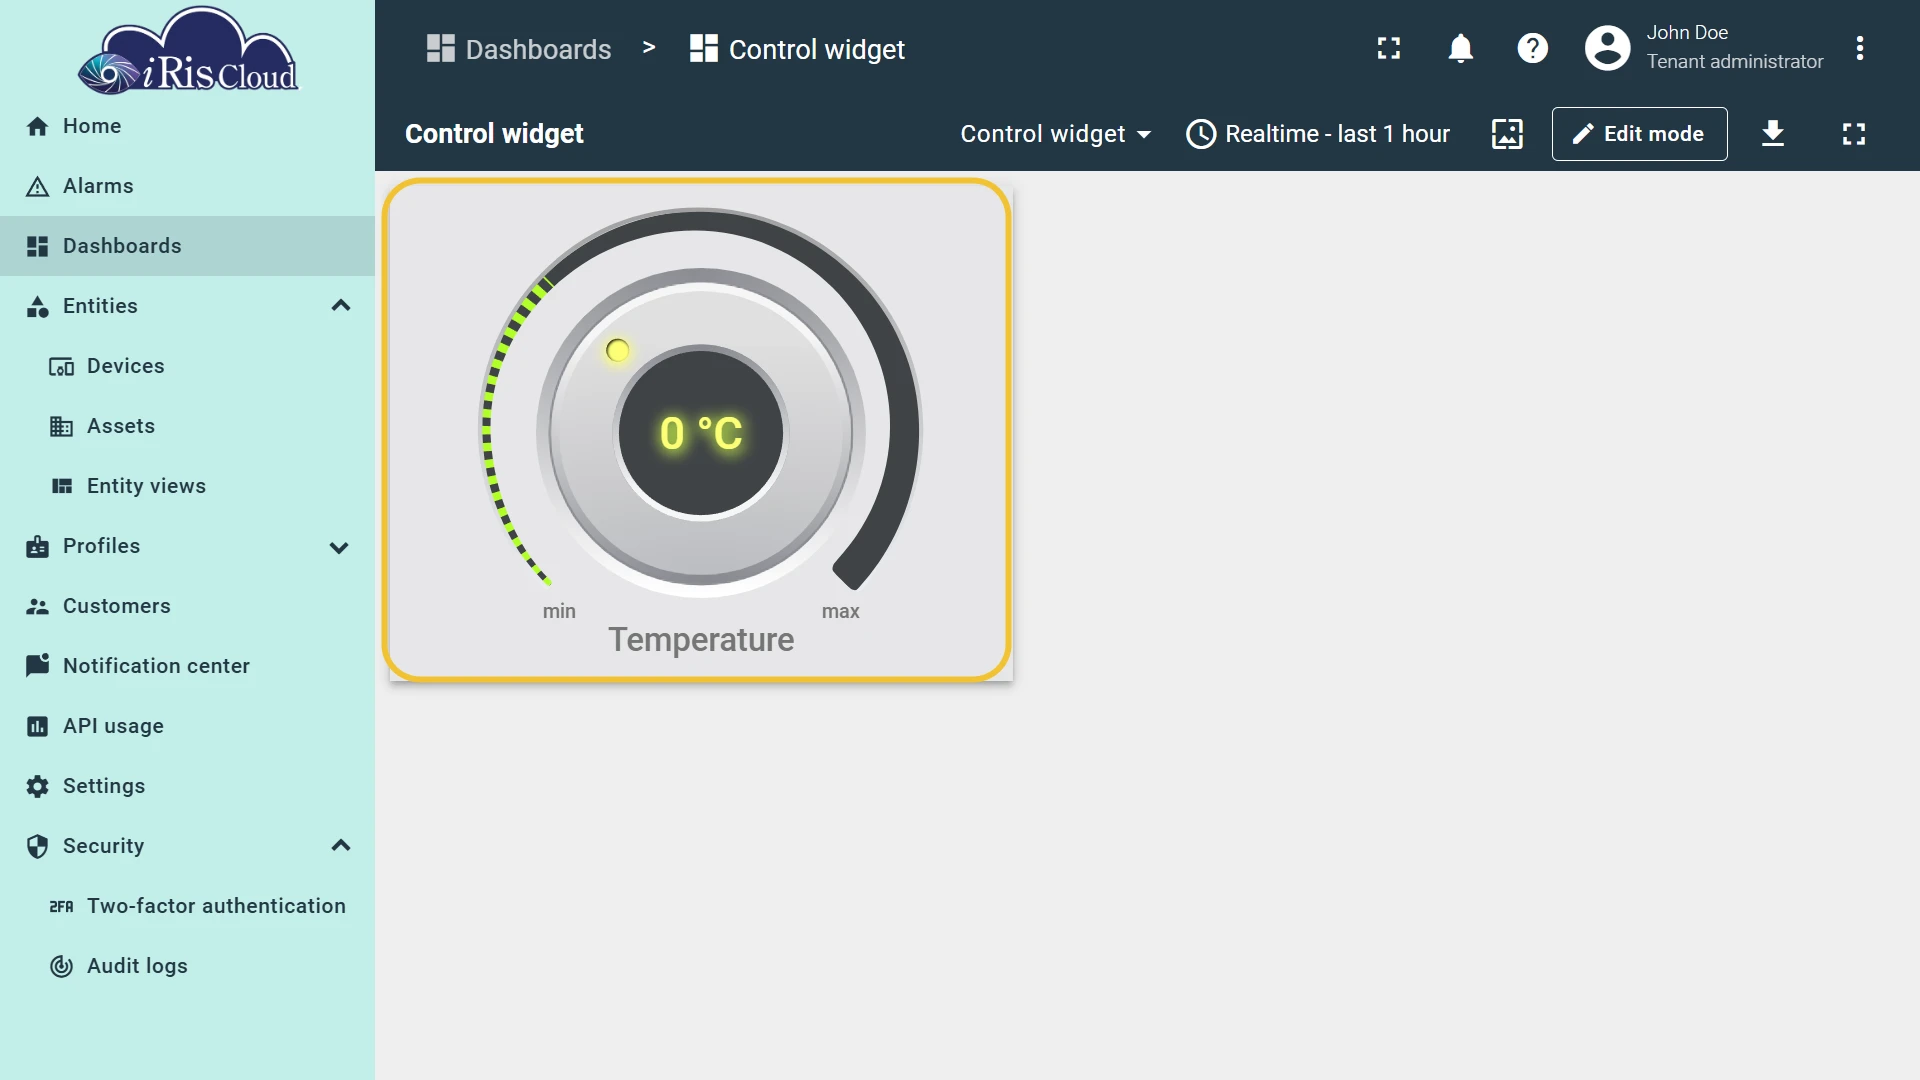Click the Settings gear icon

pos(37,786)
